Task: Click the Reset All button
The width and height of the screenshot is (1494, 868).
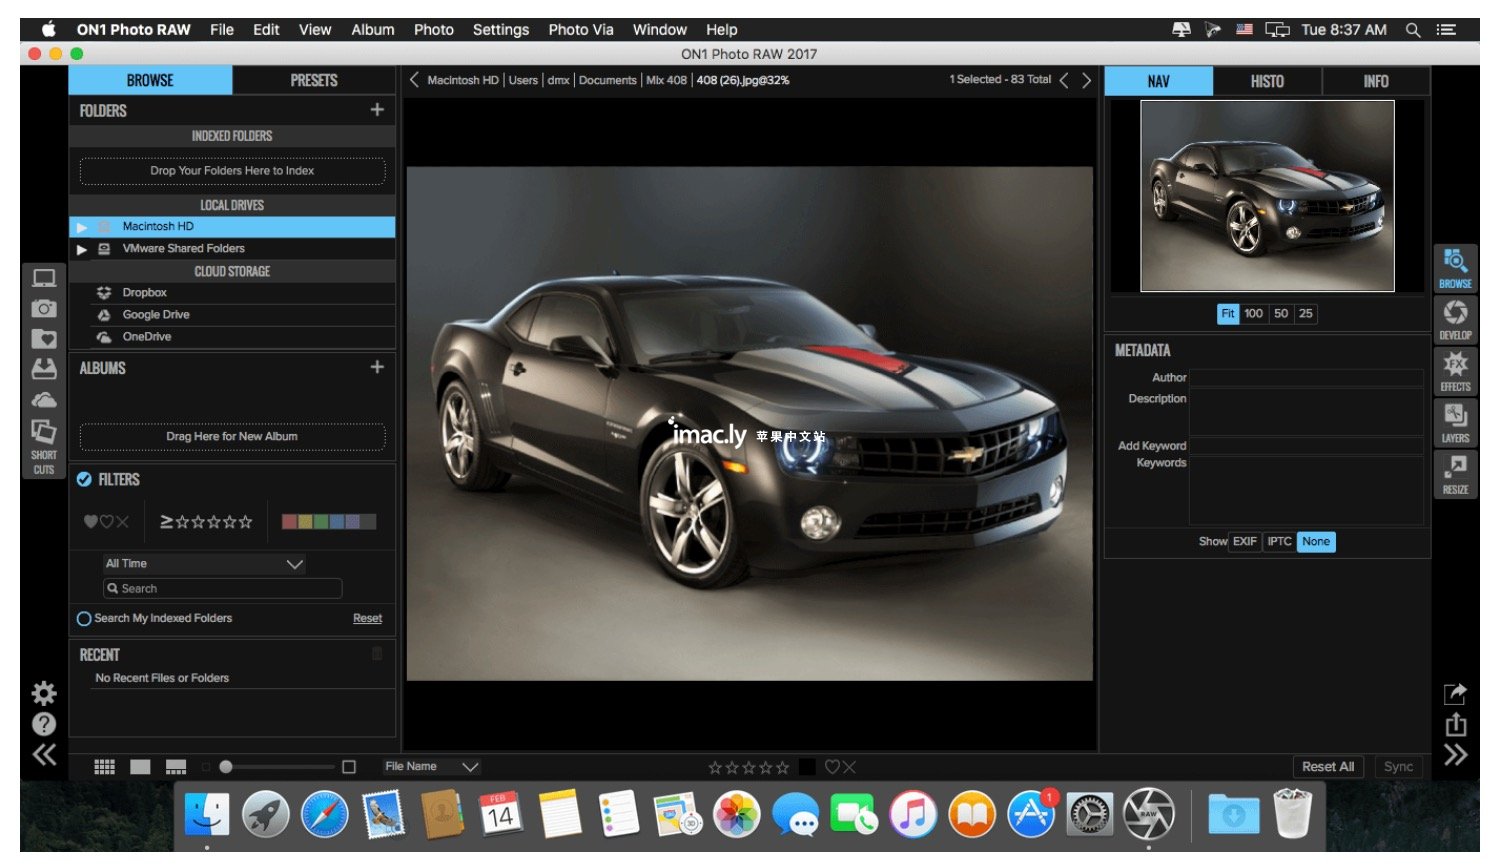Action: 1327,767
